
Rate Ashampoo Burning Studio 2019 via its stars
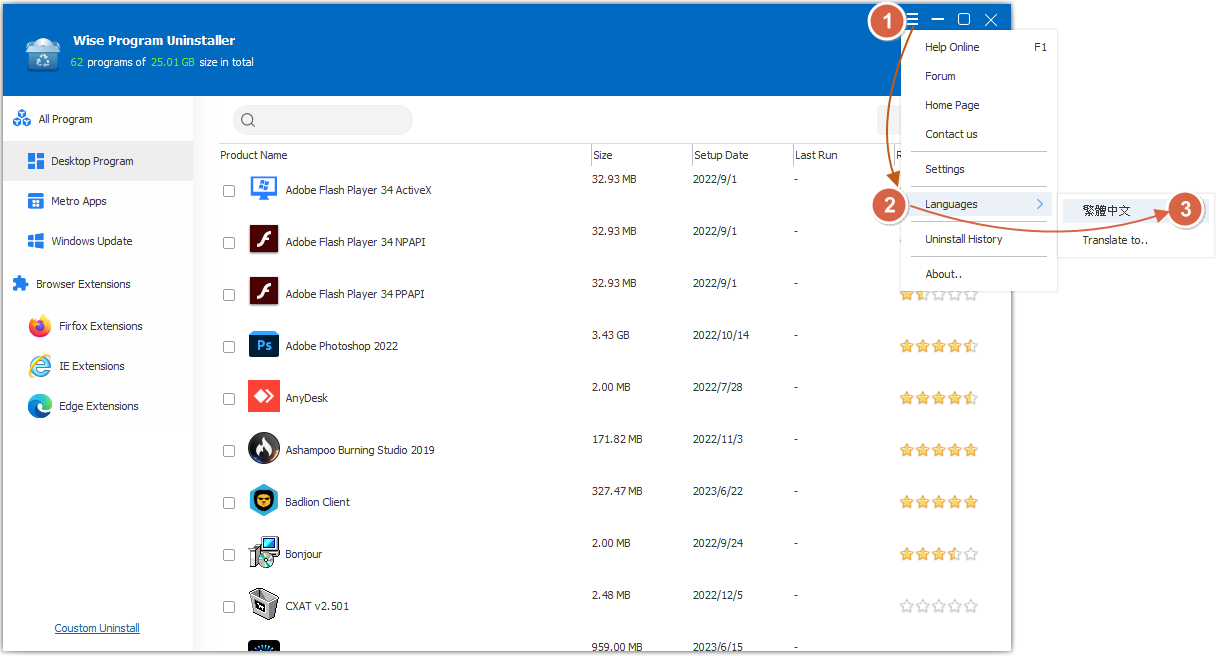click(938, 450)
